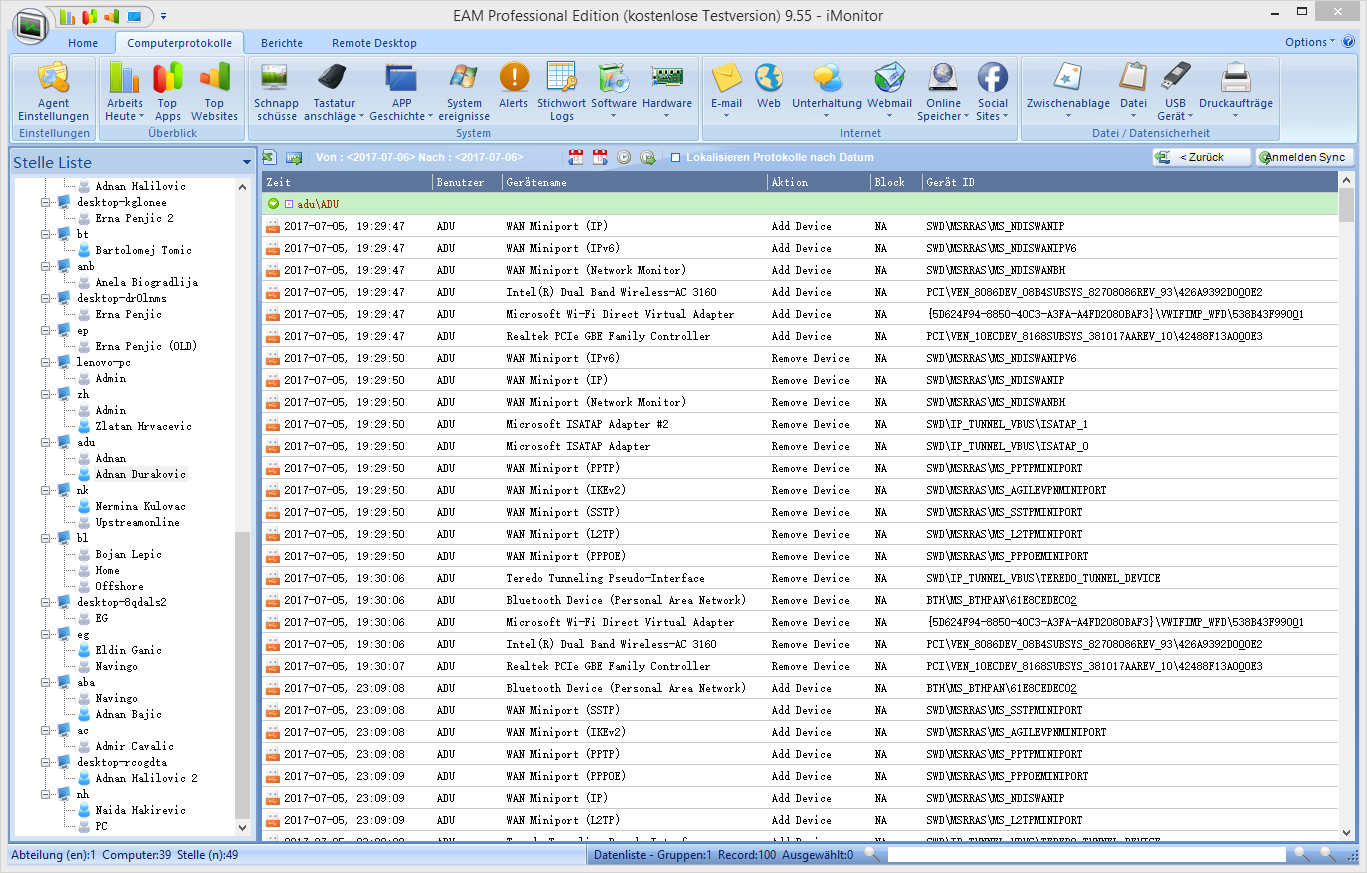The height and width of the screenshot is (873, 1367).
Task: Click the Systemereignisse icon
Action: click(x=464, y=91)
